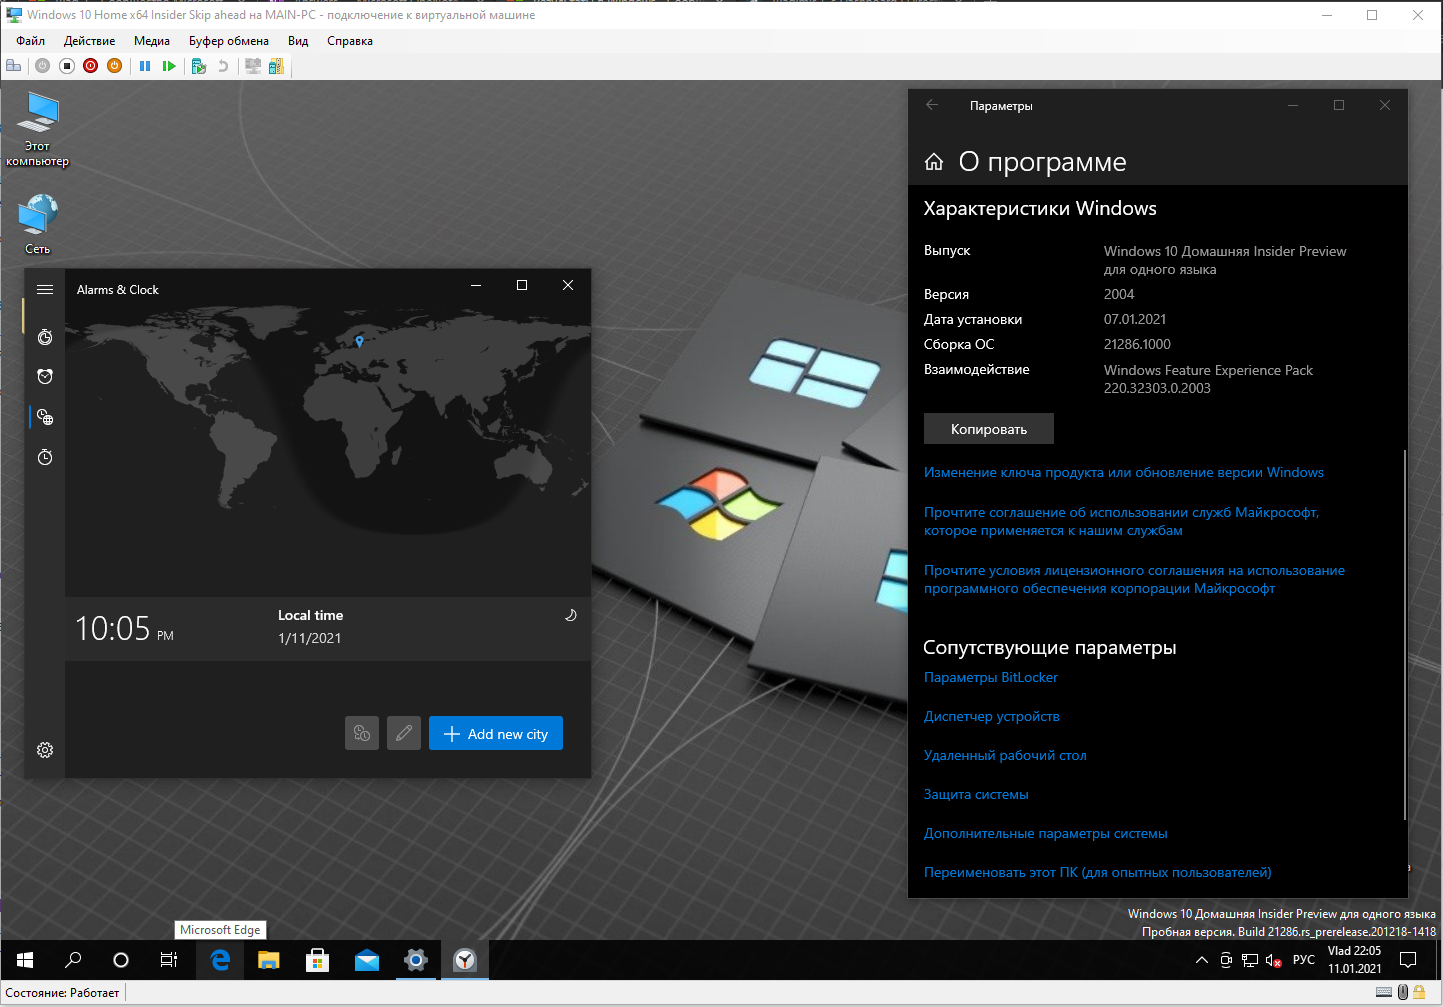Click the location pin on world map
Screen dimensions: 1443x1007
(x=359, y=341)
